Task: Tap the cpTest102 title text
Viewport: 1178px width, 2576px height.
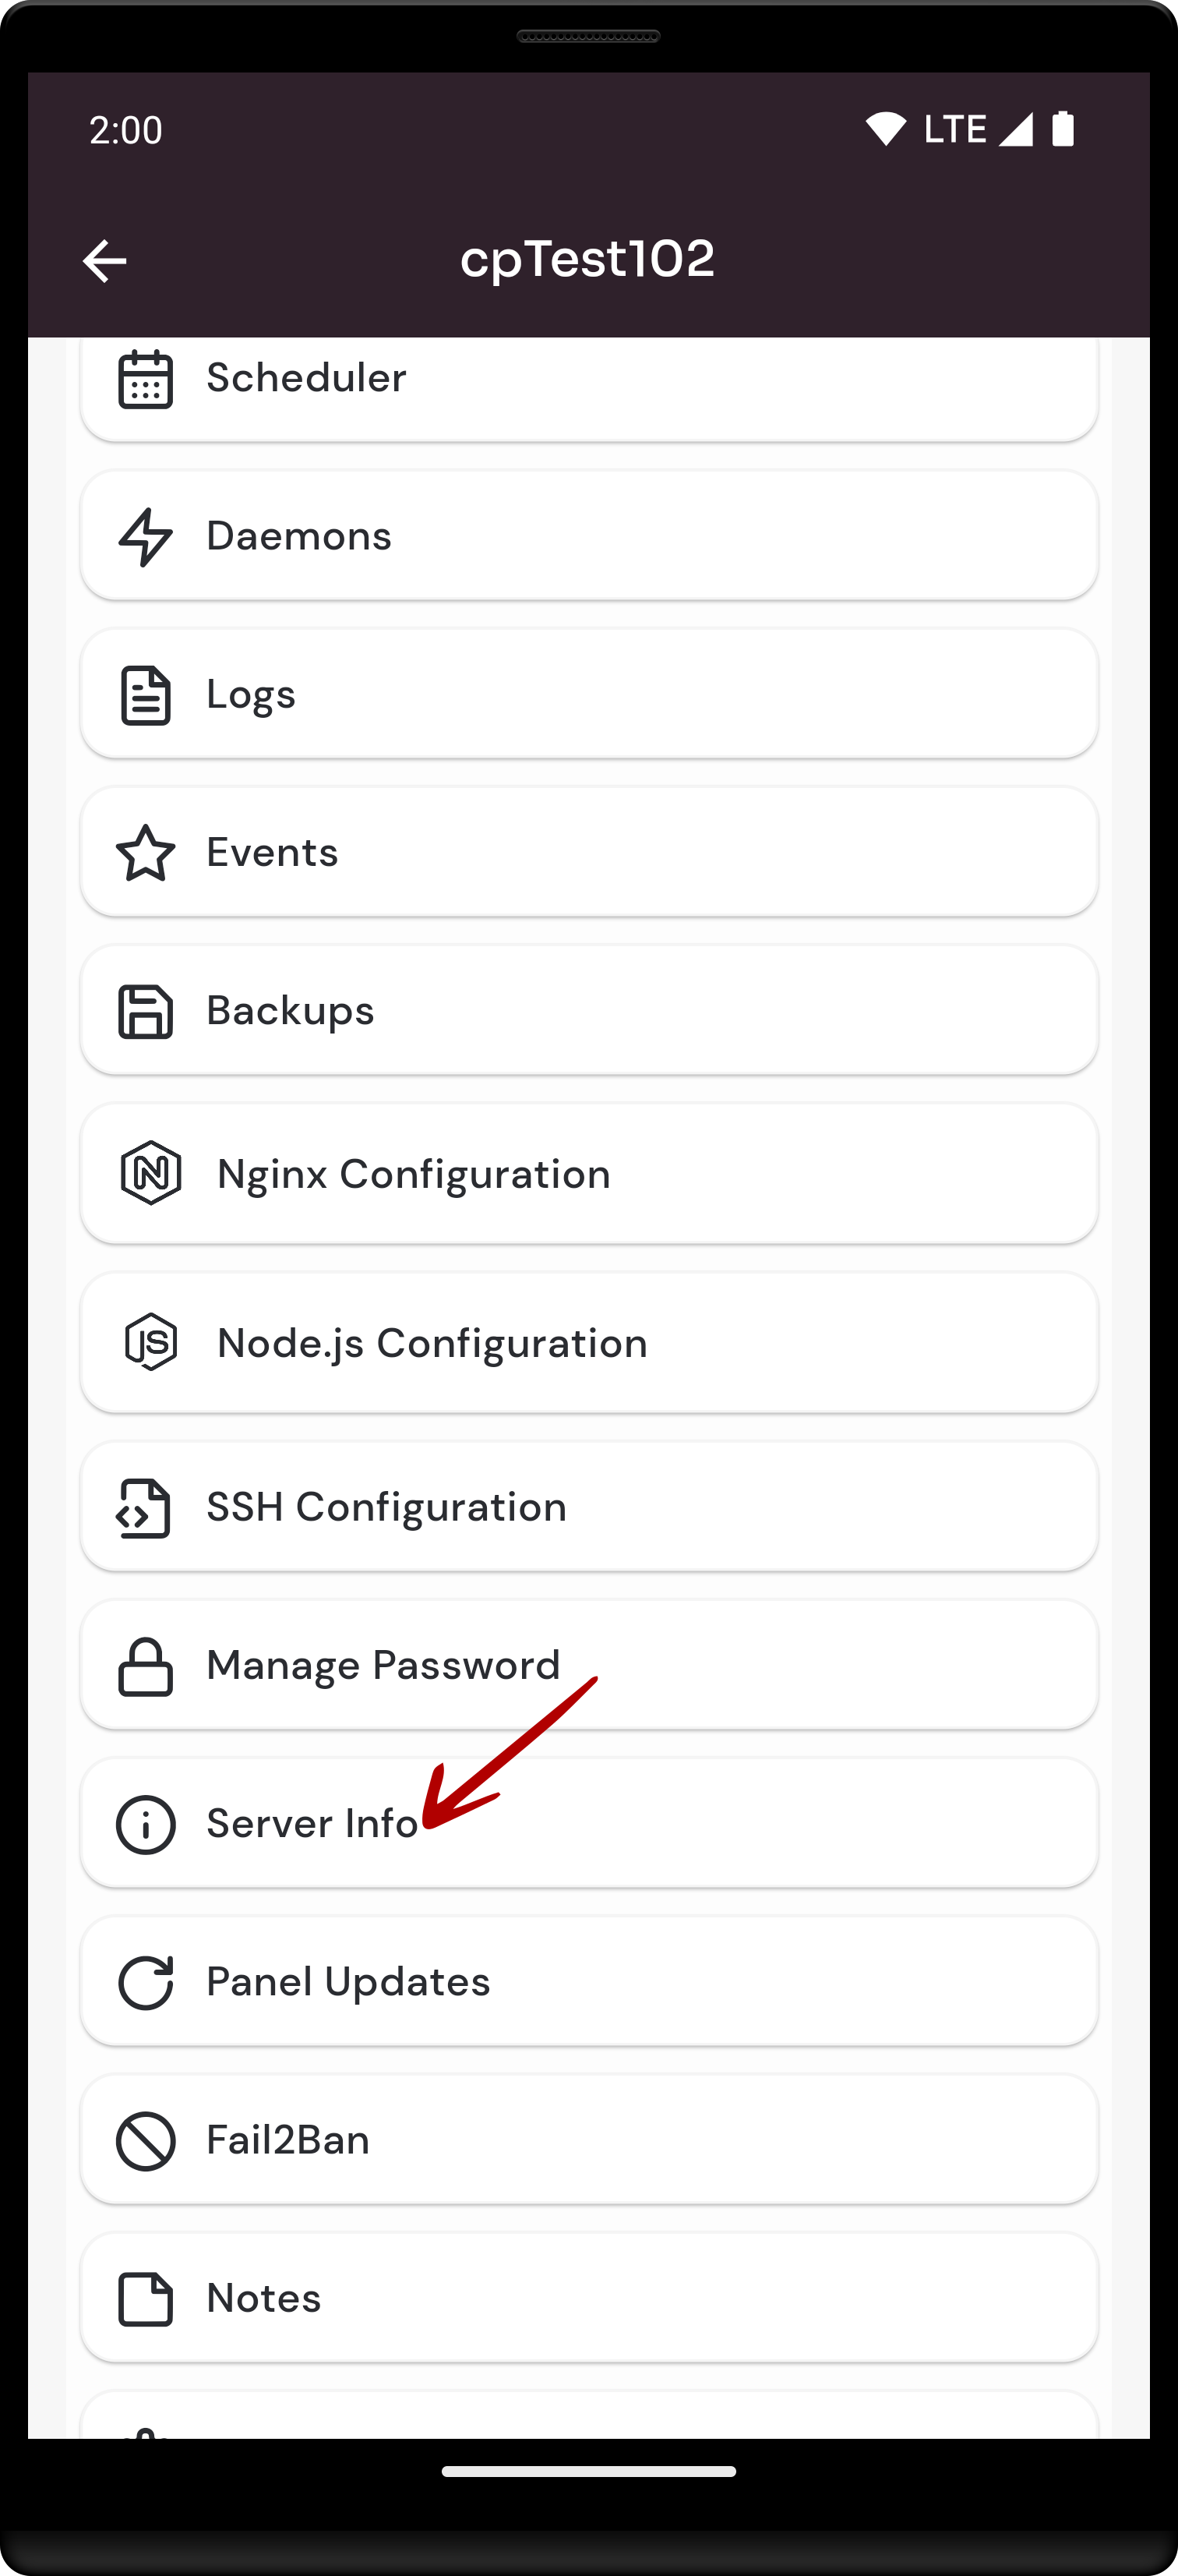Action: point(588,260)
